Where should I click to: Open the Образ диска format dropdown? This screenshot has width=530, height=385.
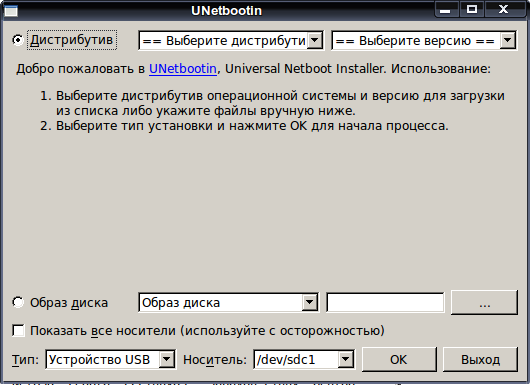click(228, 303)
